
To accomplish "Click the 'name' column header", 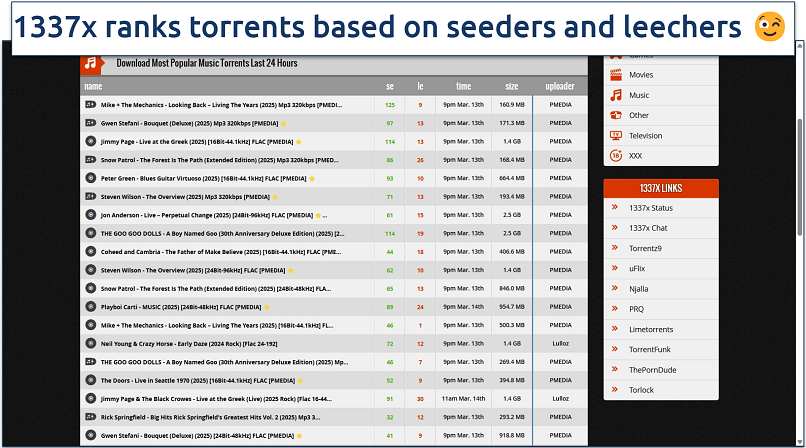I will [x=94, y=86].
